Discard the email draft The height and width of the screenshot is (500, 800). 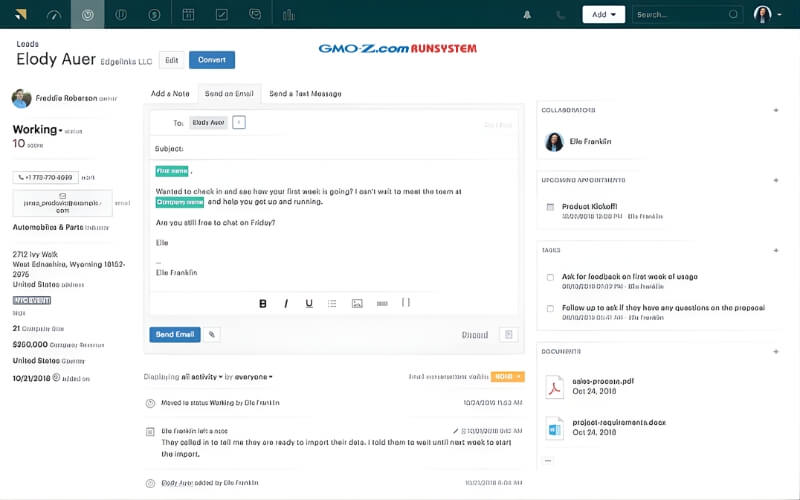tap(474, 335)
